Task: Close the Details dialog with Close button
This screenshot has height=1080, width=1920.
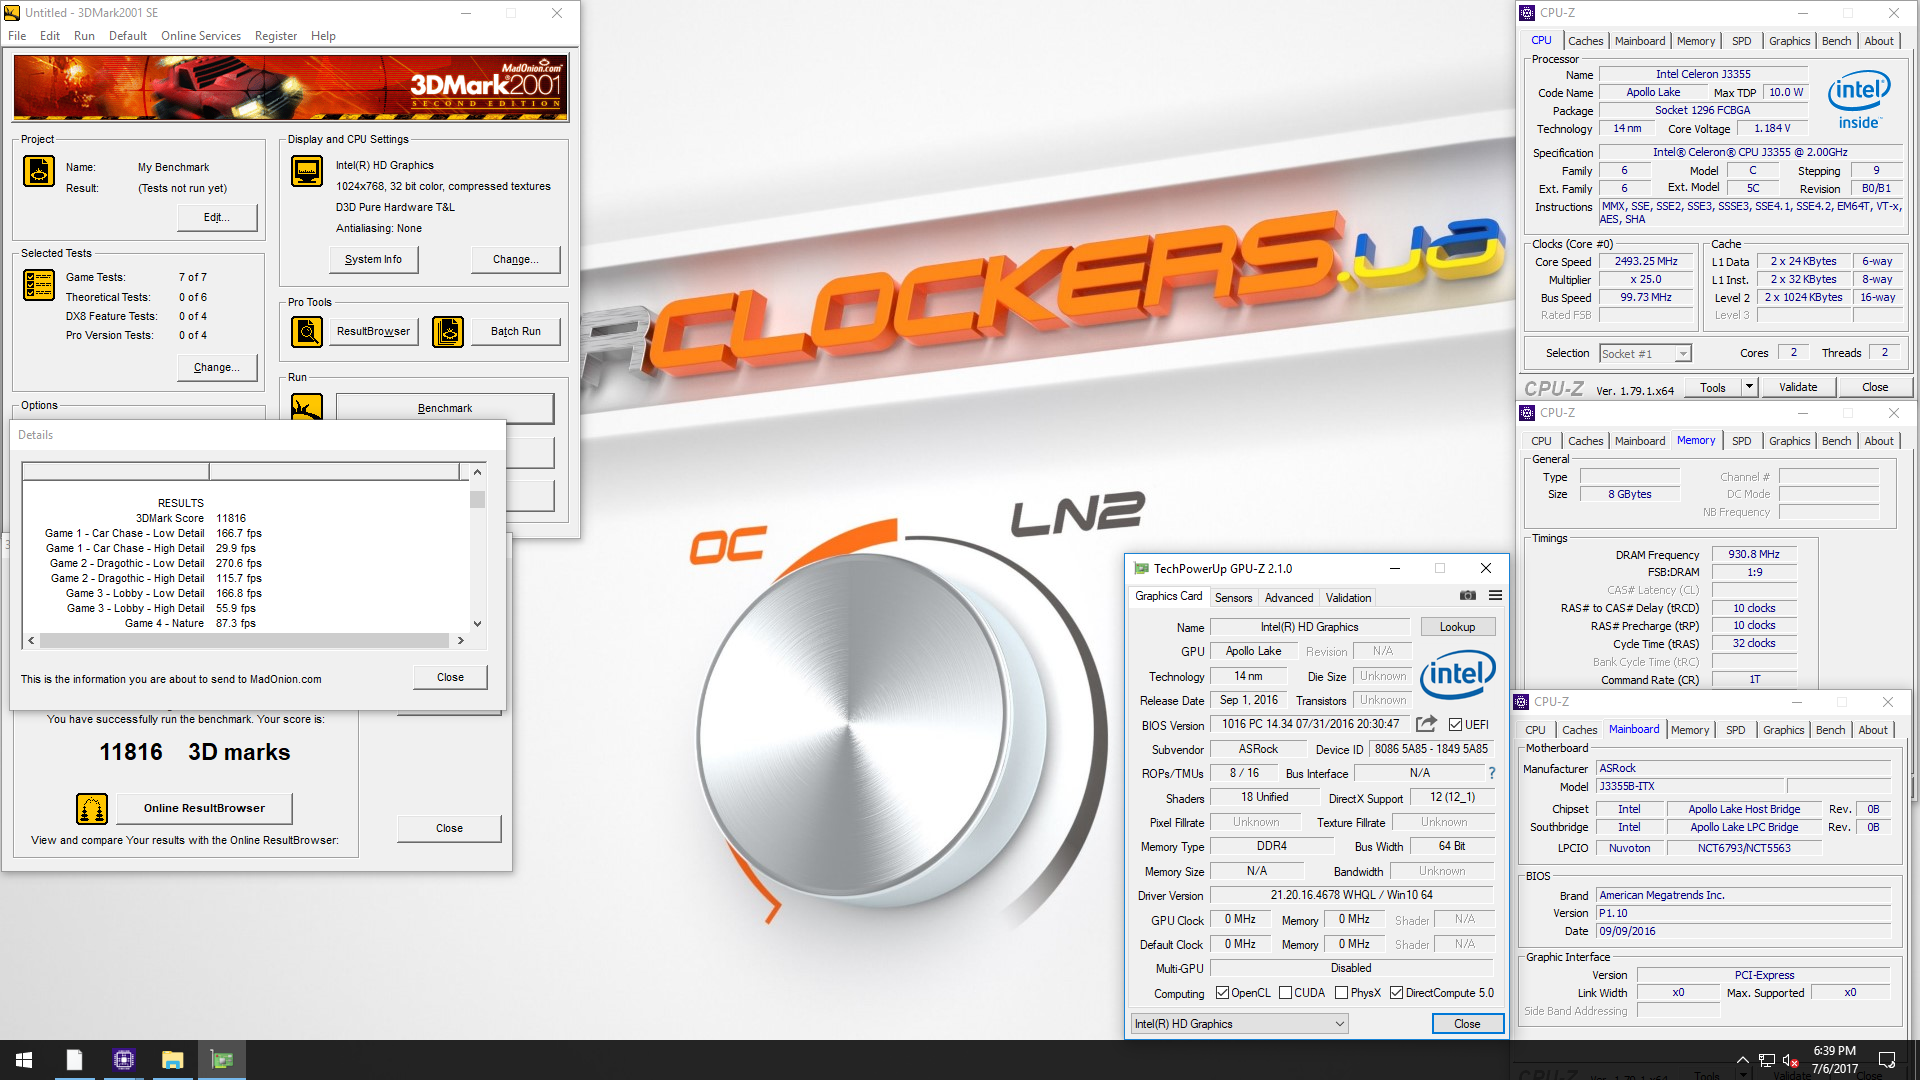Action: [x=450, y=677]
